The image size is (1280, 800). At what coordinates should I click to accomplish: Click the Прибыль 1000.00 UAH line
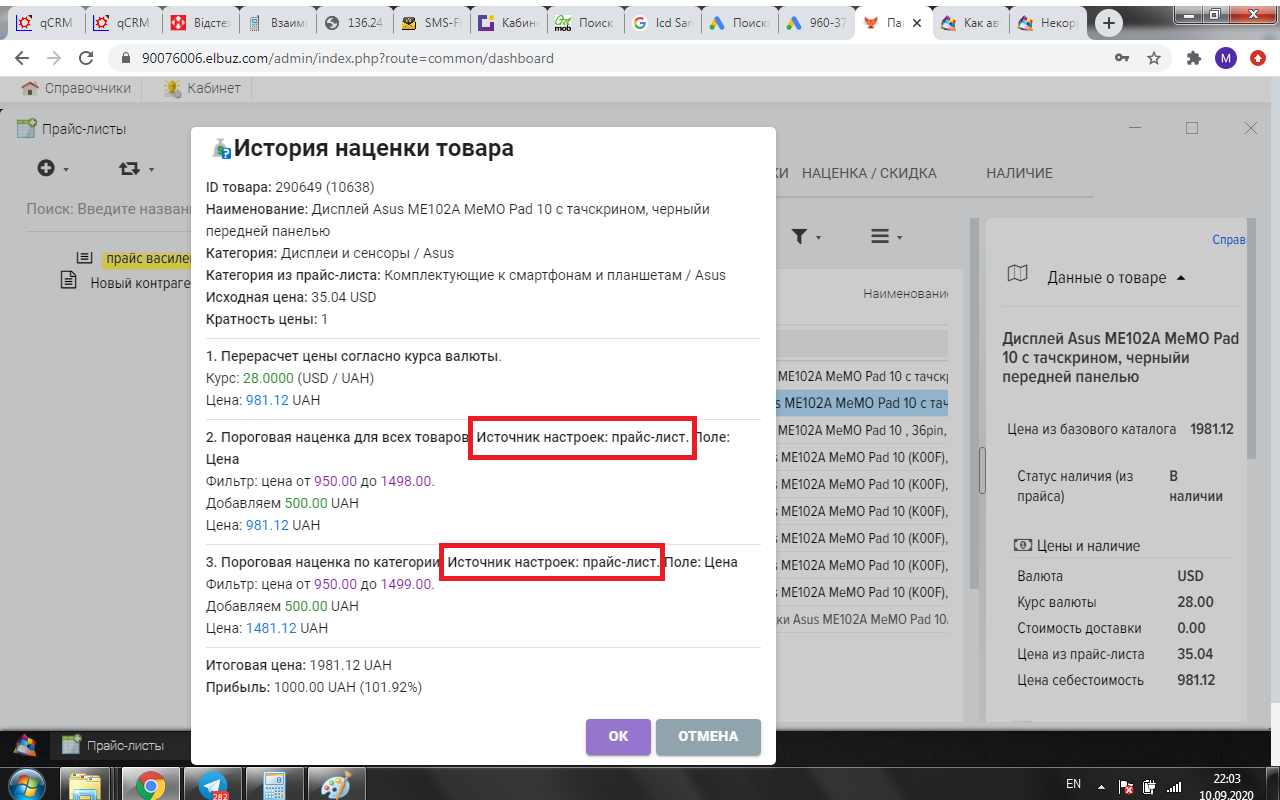coord(314,687)
